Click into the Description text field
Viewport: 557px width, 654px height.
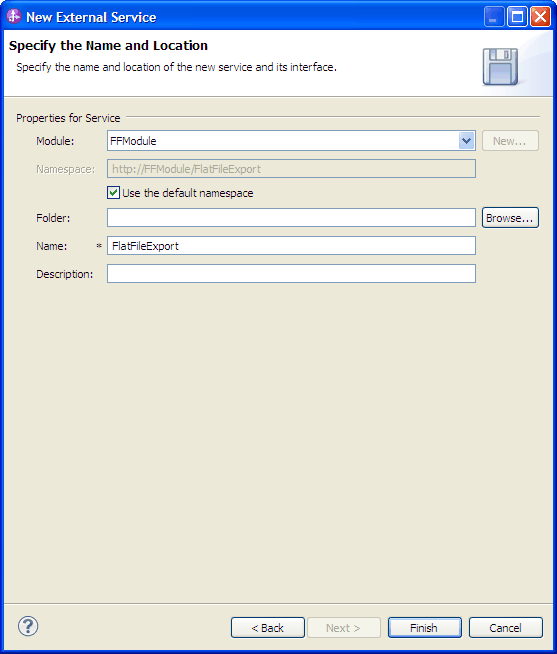[x=291, y=274]
